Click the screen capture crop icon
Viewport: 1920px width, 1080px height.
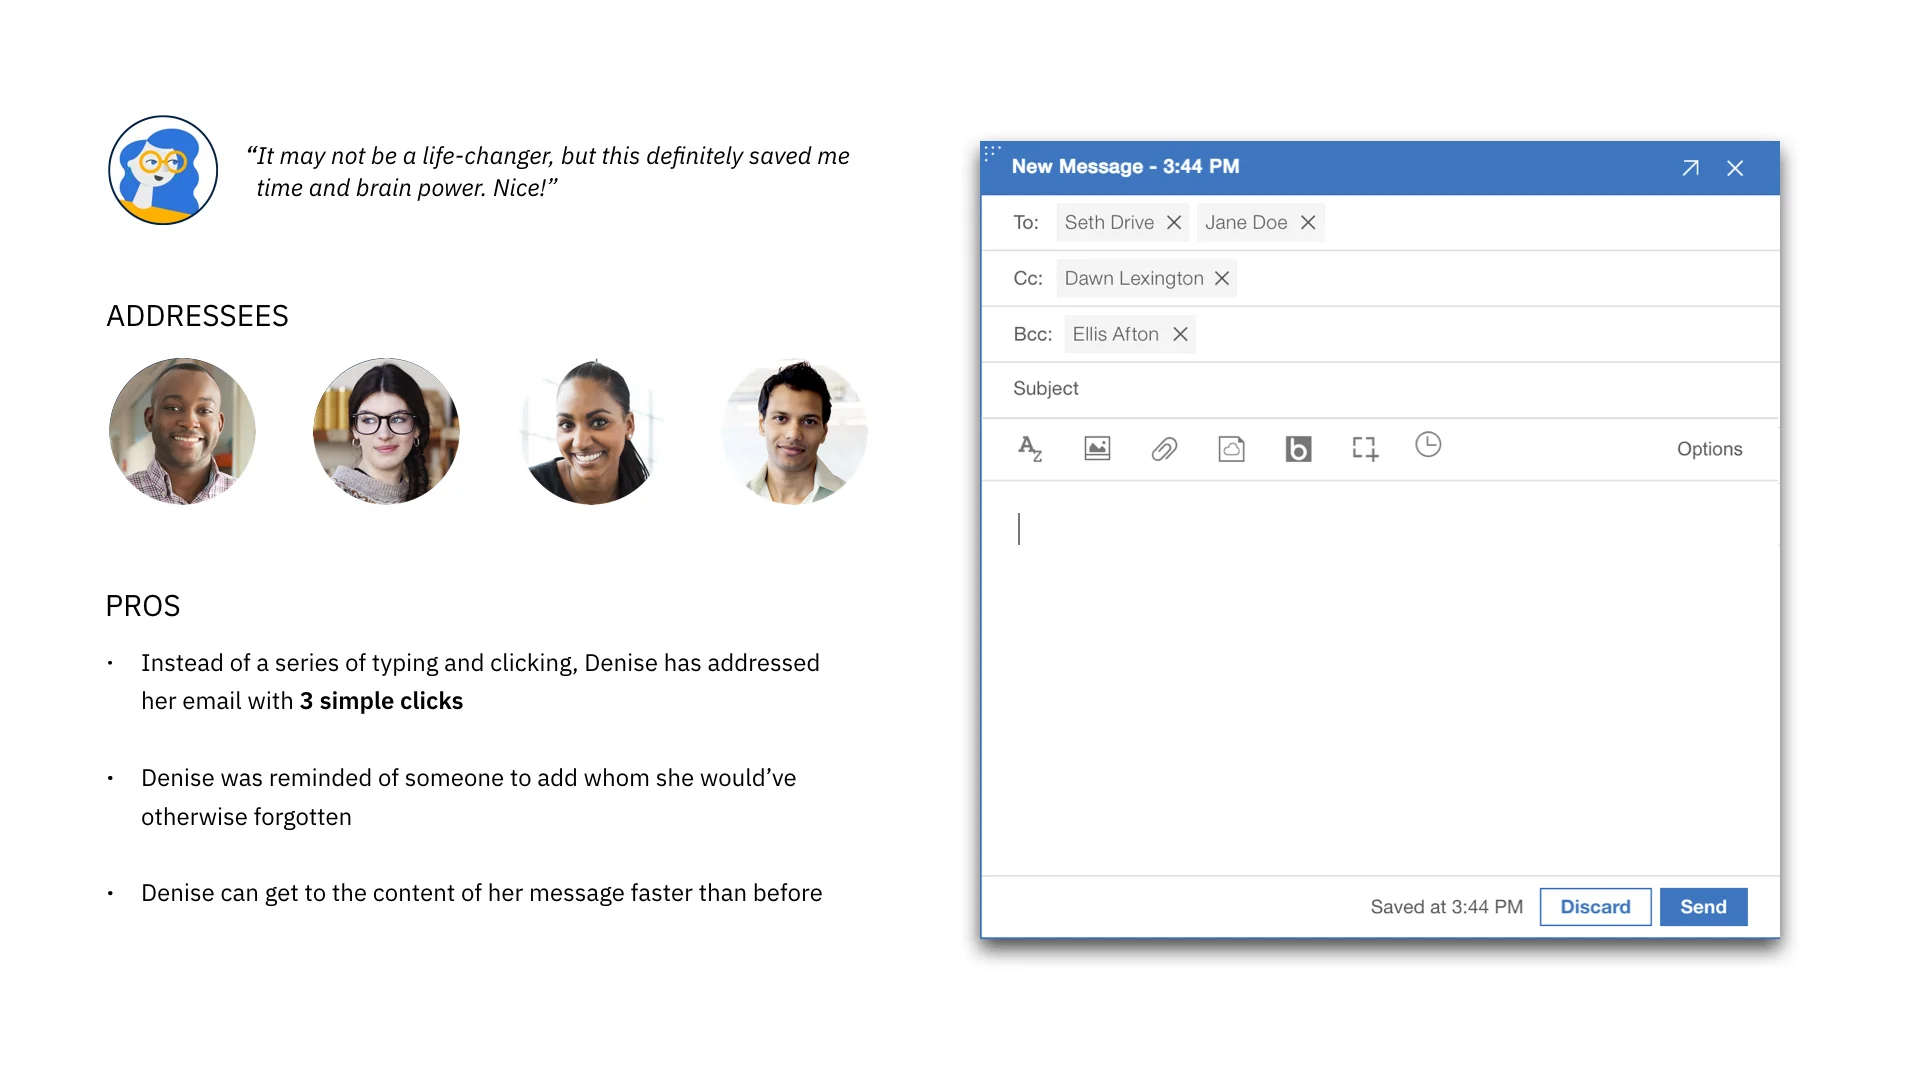click(1365, 449)
